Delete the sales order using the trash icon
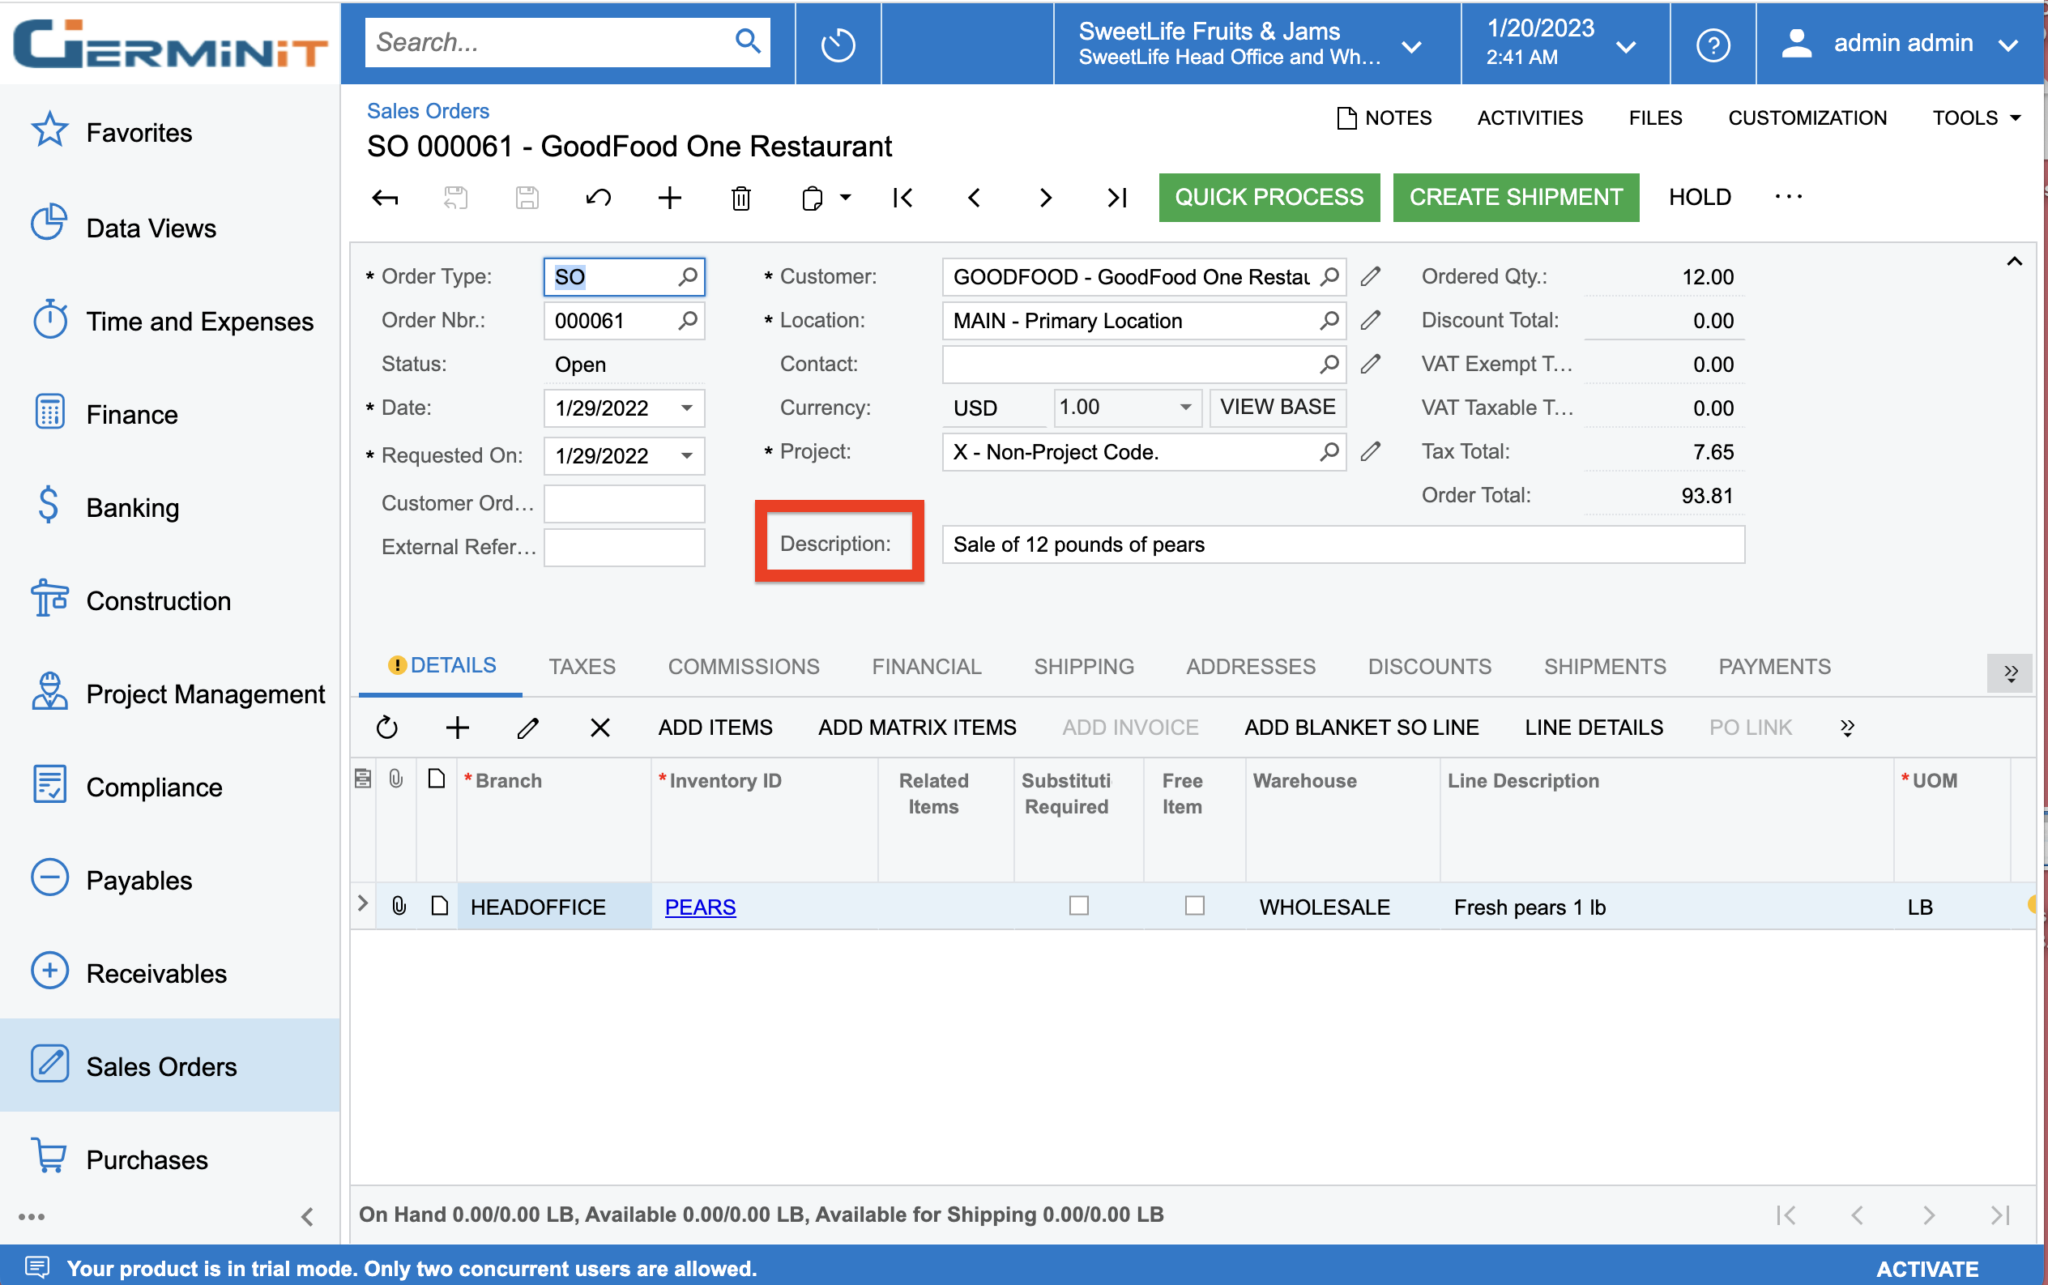2048x1285 pixels. (741, 197)
